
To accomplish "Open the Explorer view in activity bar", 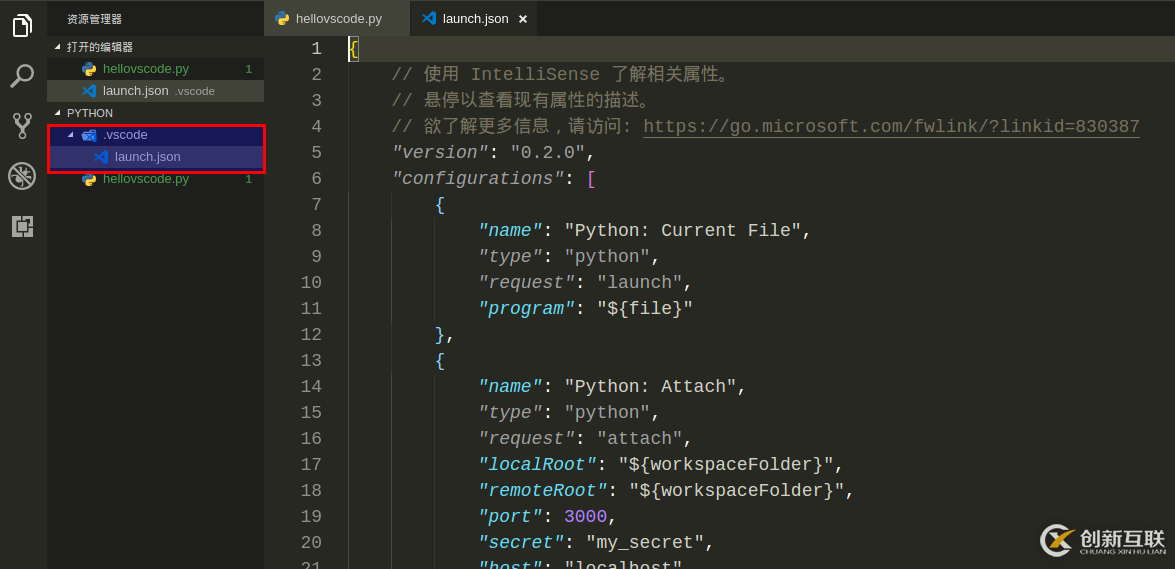I will pyautogui.click(x=22, y=25).
